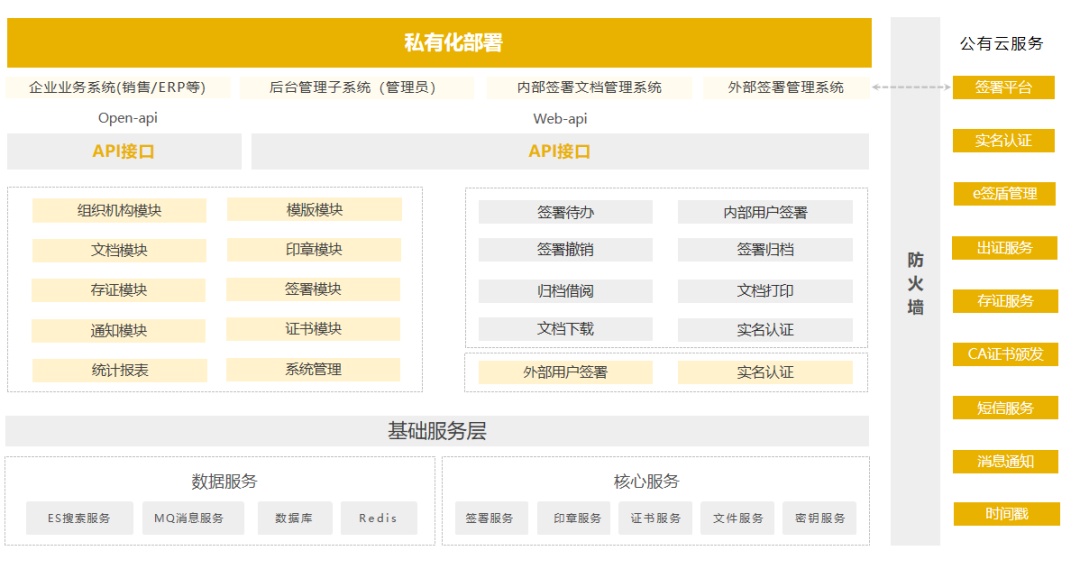This screenshot has height=569, width=1080.
Task: Select the 签署待办 box
Action: [x=565, y=213]
